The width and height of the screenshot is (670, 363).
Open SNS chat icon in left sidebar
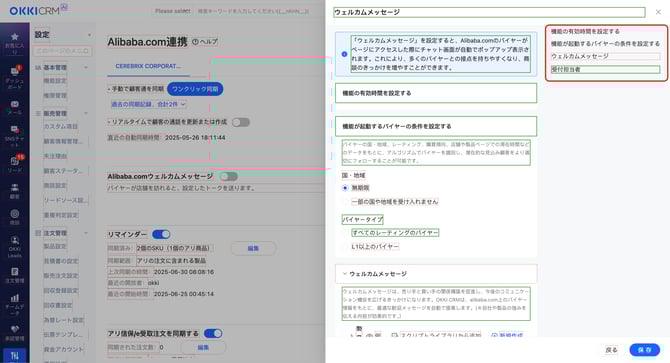[x=15, y=129]
